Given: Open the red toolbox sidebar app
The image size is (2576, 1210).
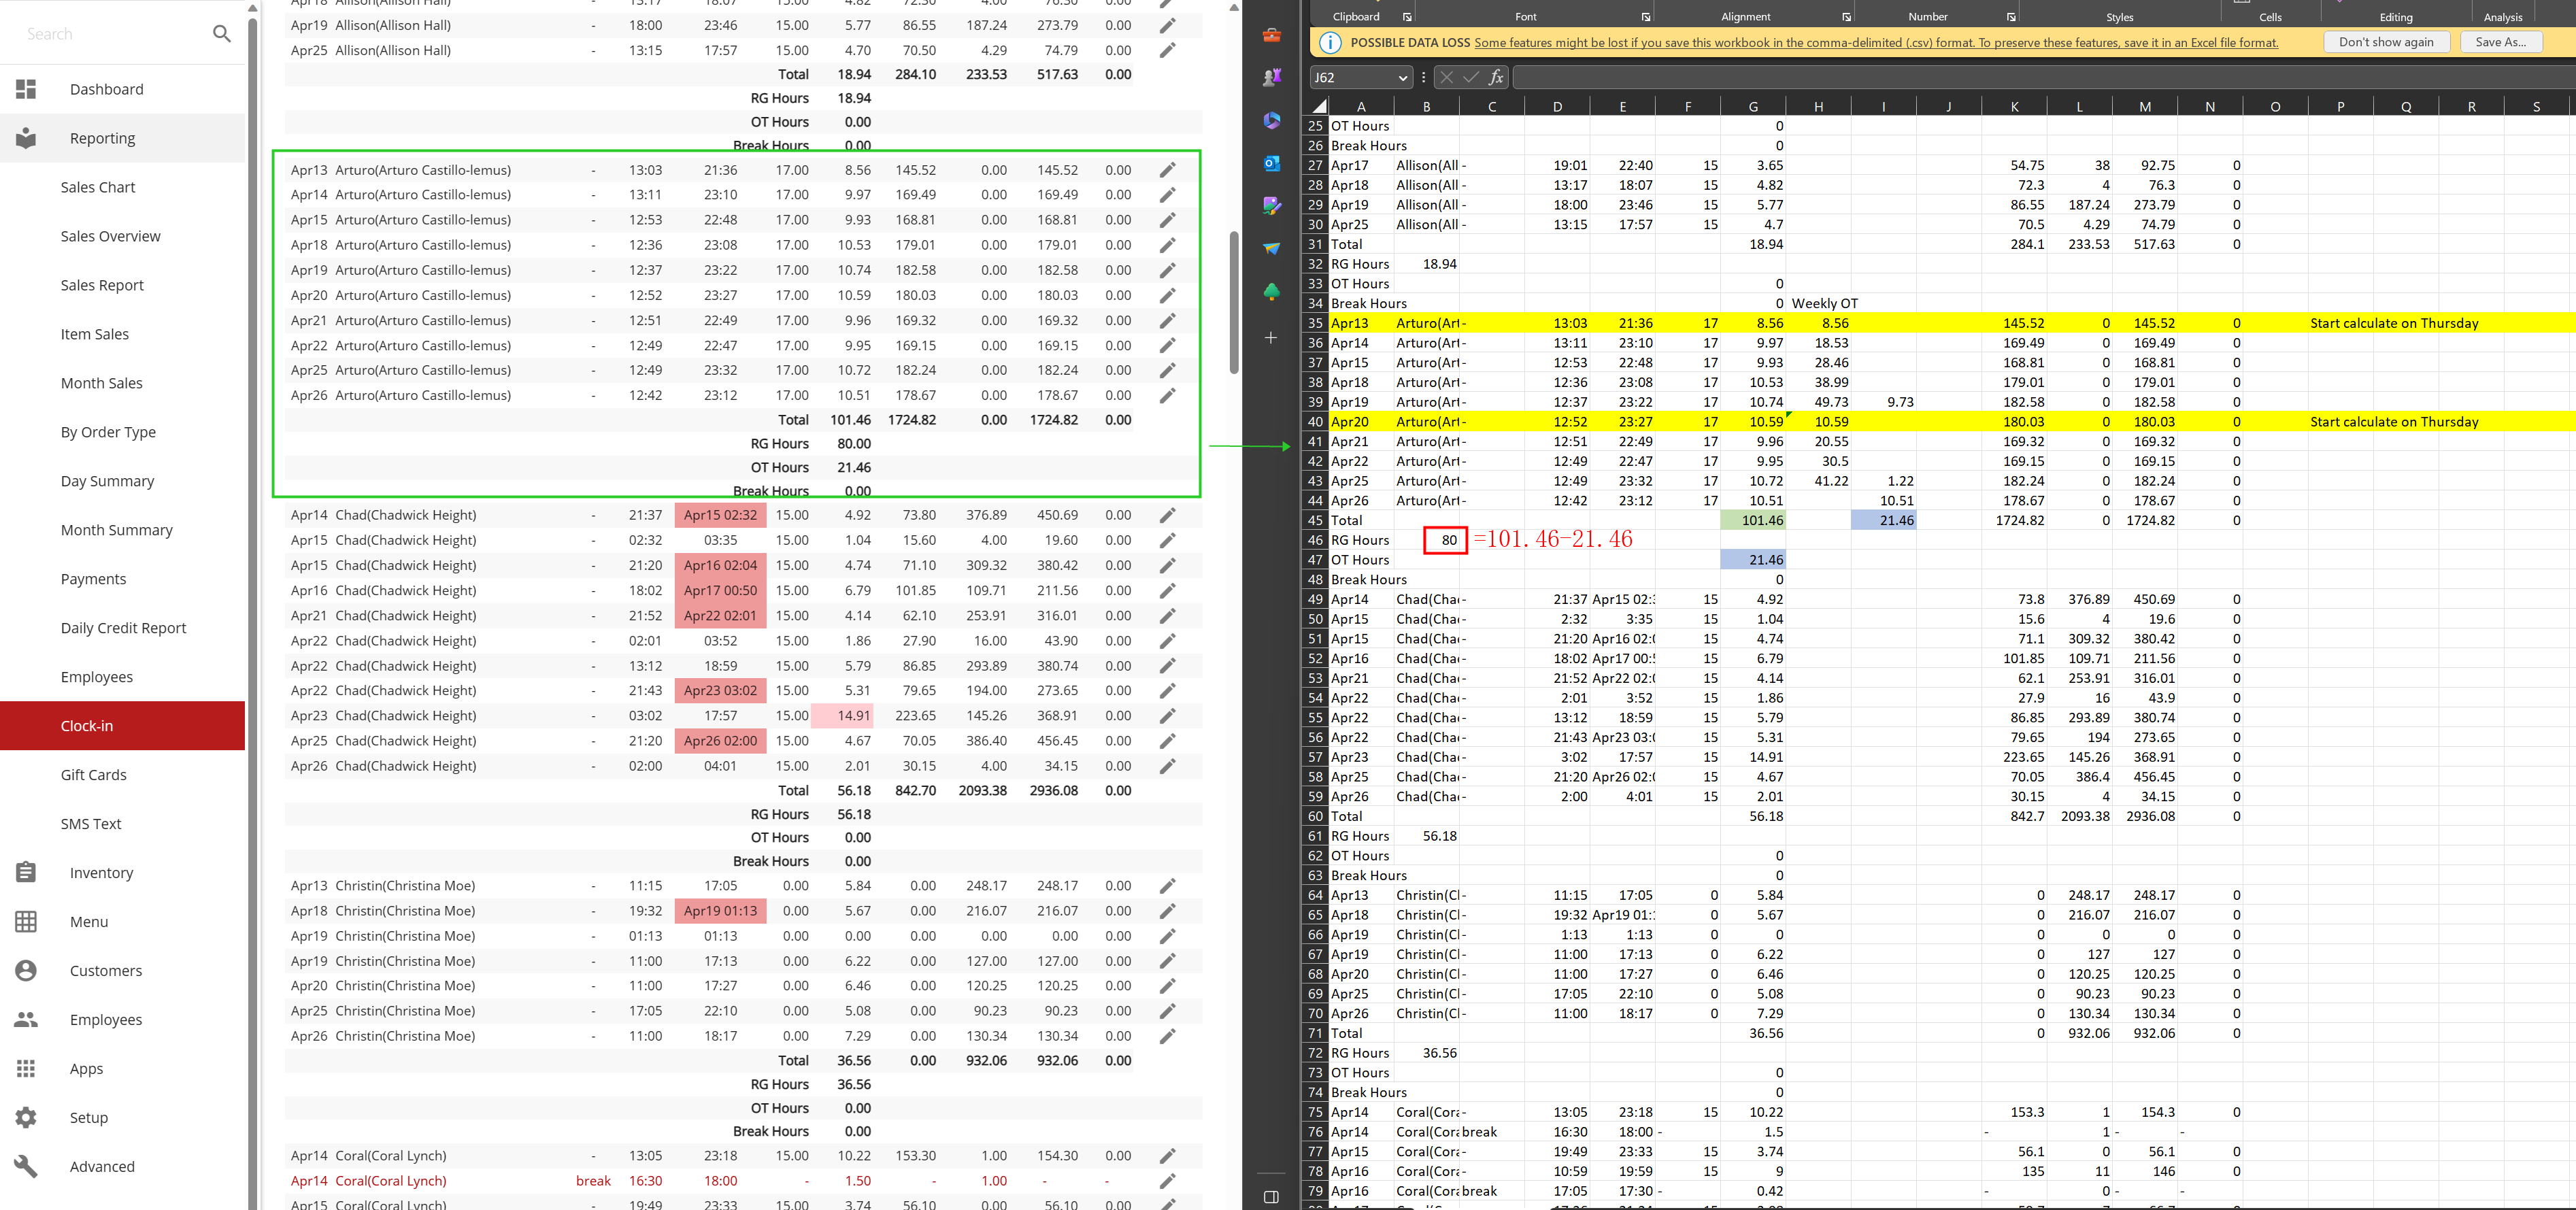Looking at the screenshot, I should [1271, 35].
